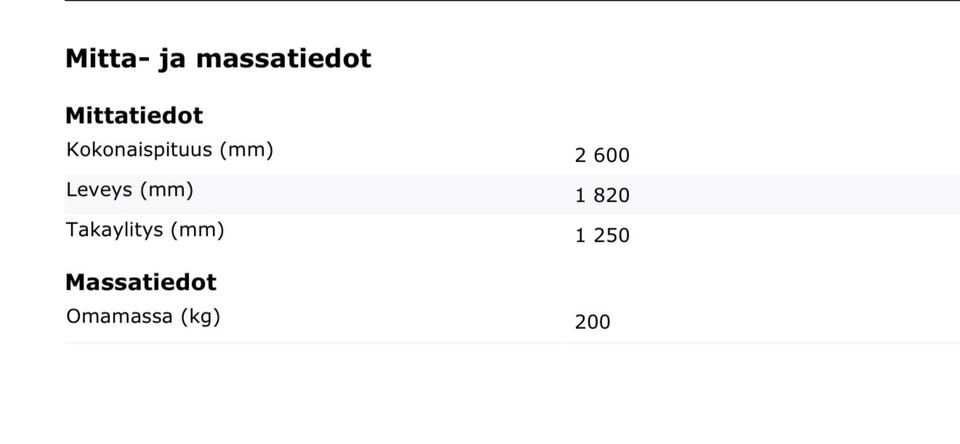Click the shaded gap between Leveys and 1 820
Viewport: 960px width, 444px height.
[380, 194]
